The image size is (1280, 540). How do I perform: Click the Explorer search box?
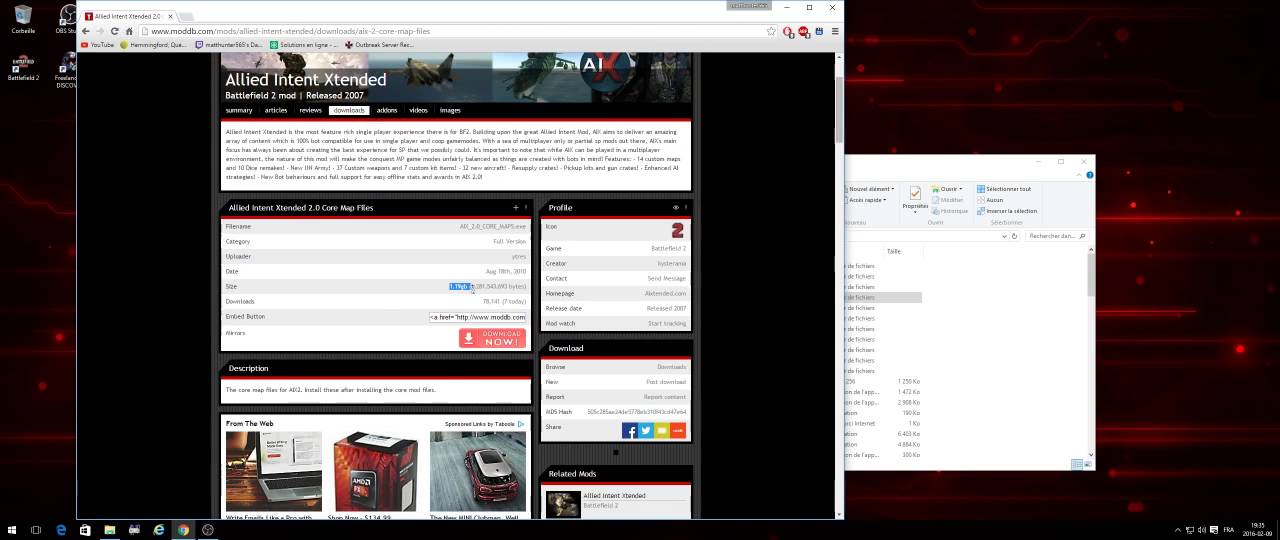point(1055,236)
